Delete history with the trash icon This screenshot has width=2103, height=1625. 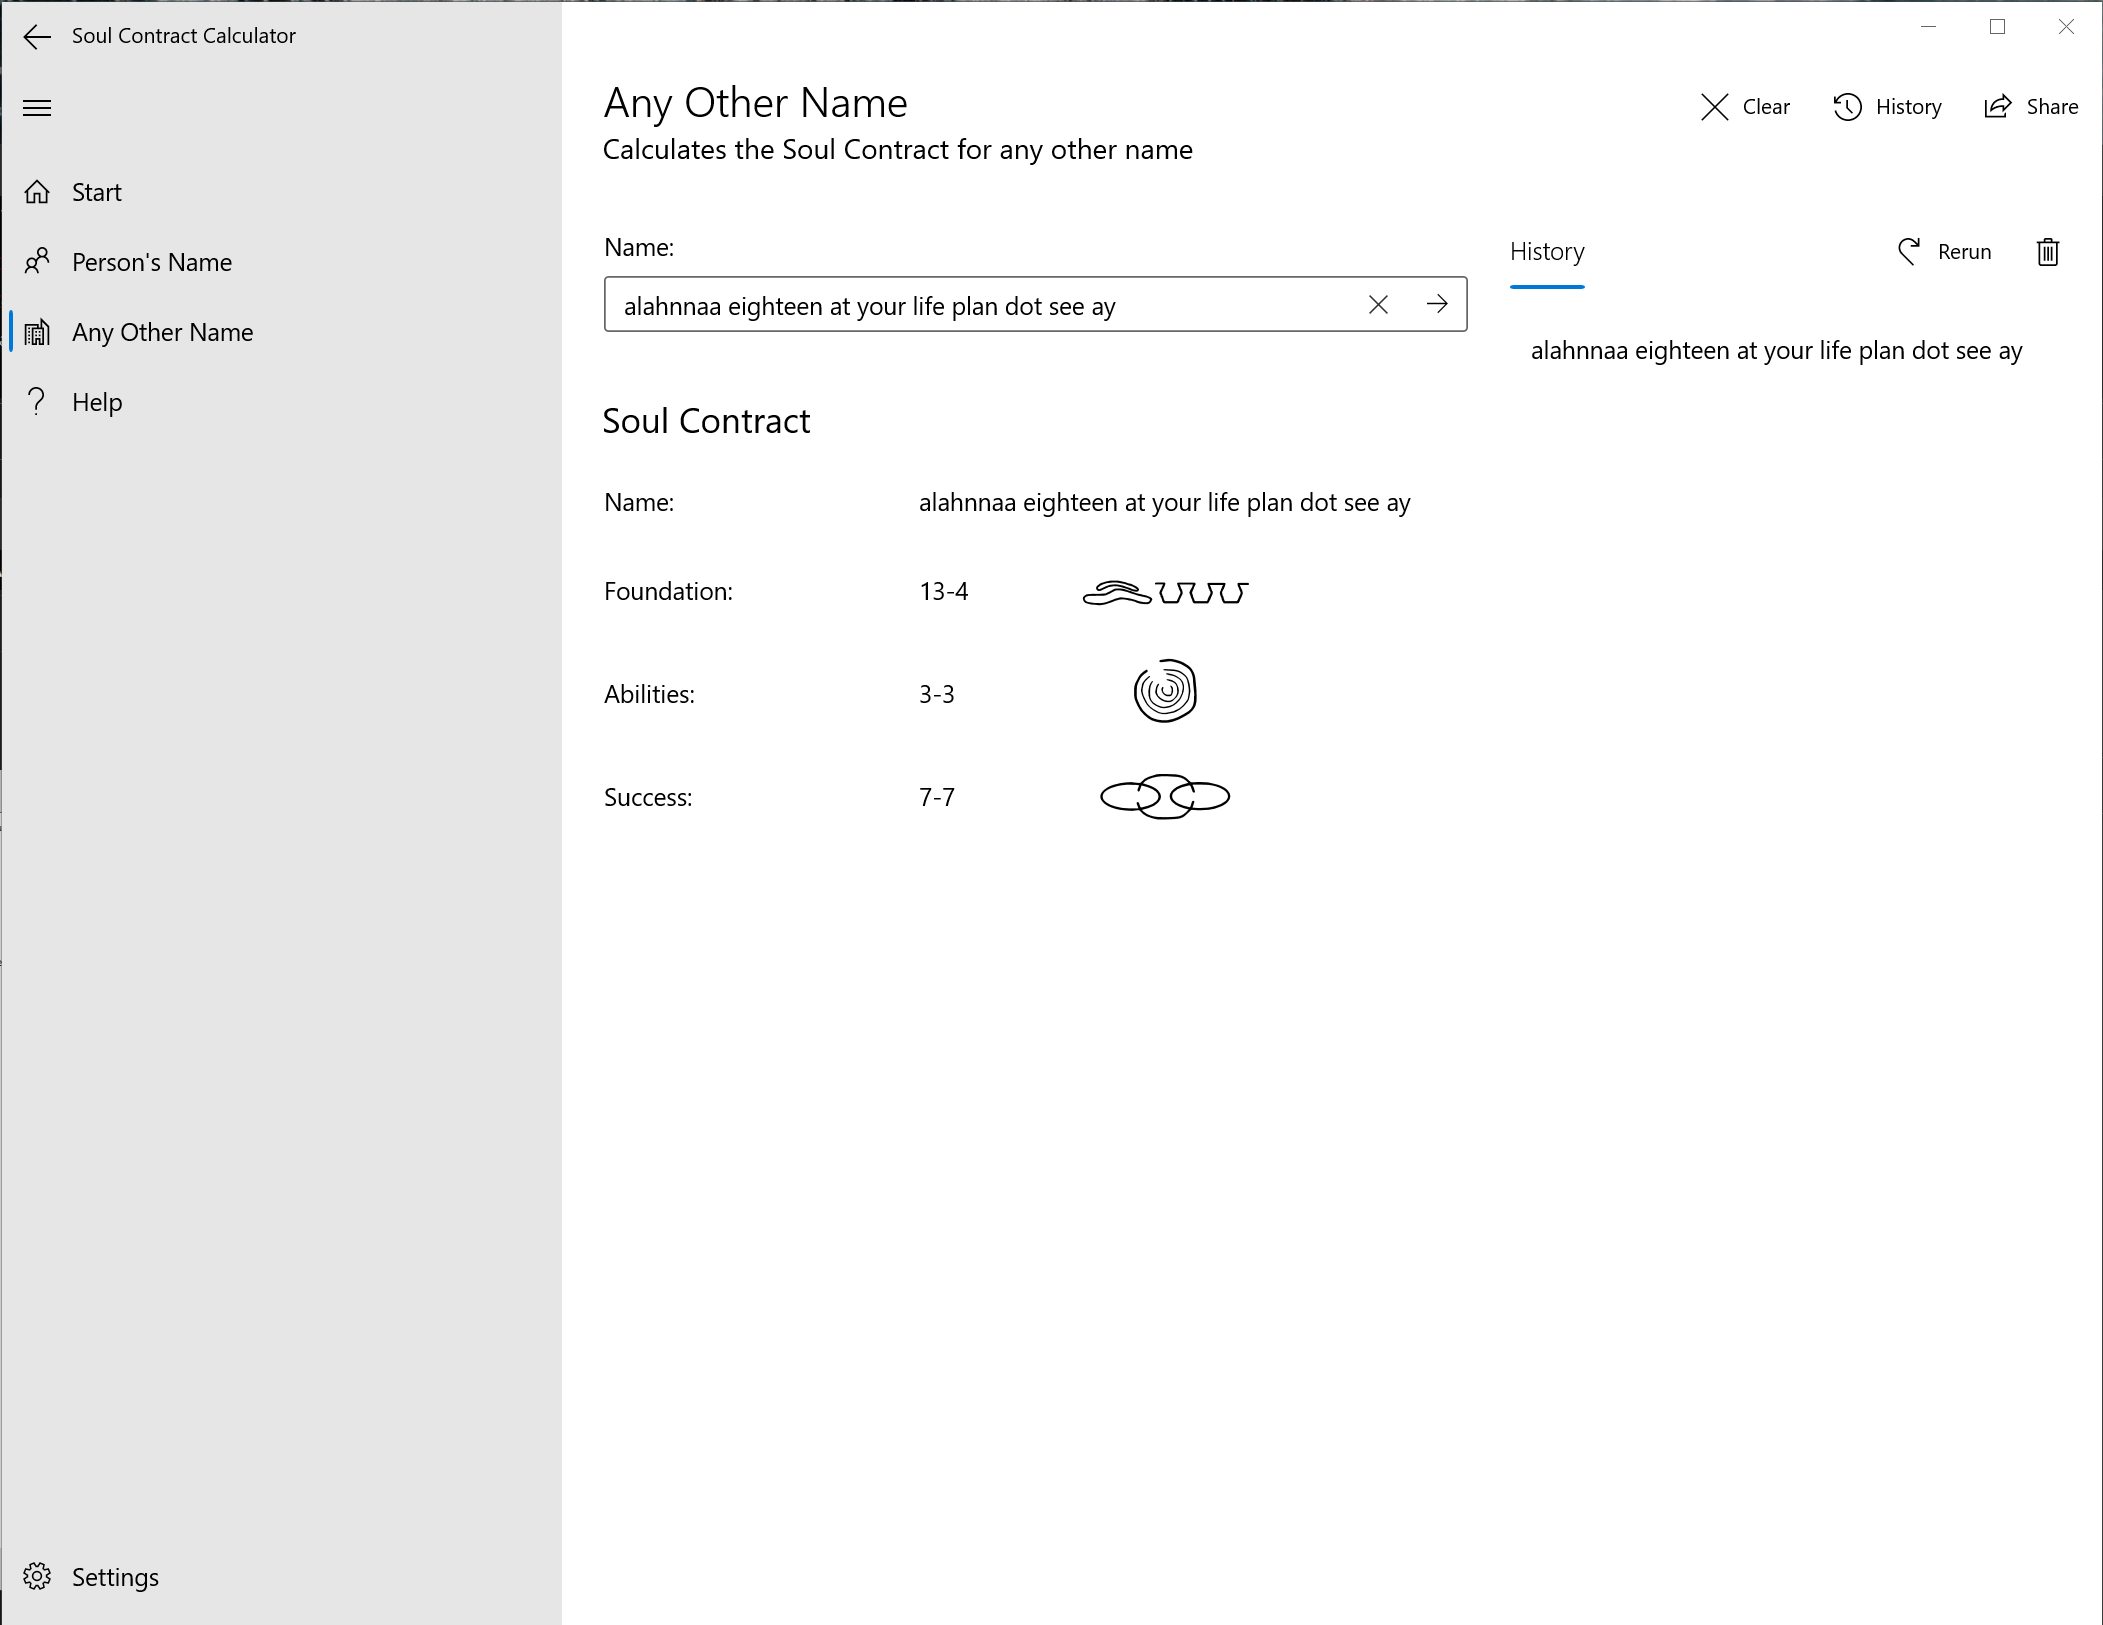pos(2047,252)
